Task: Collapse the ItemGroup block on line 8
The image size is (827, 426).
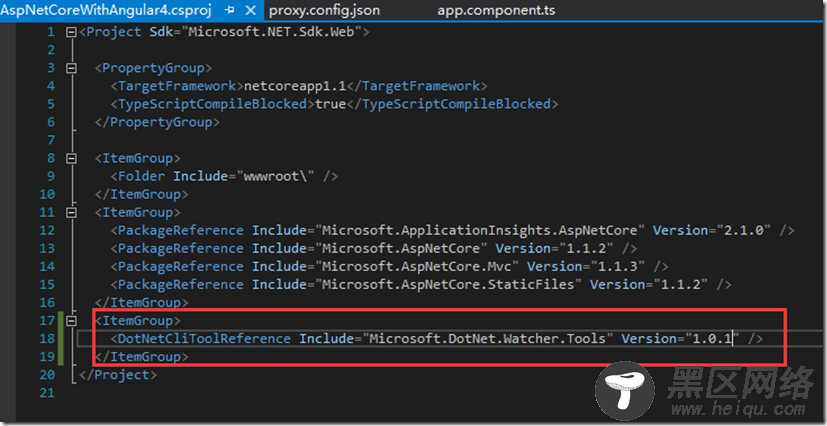Action: tap(71, 158)
